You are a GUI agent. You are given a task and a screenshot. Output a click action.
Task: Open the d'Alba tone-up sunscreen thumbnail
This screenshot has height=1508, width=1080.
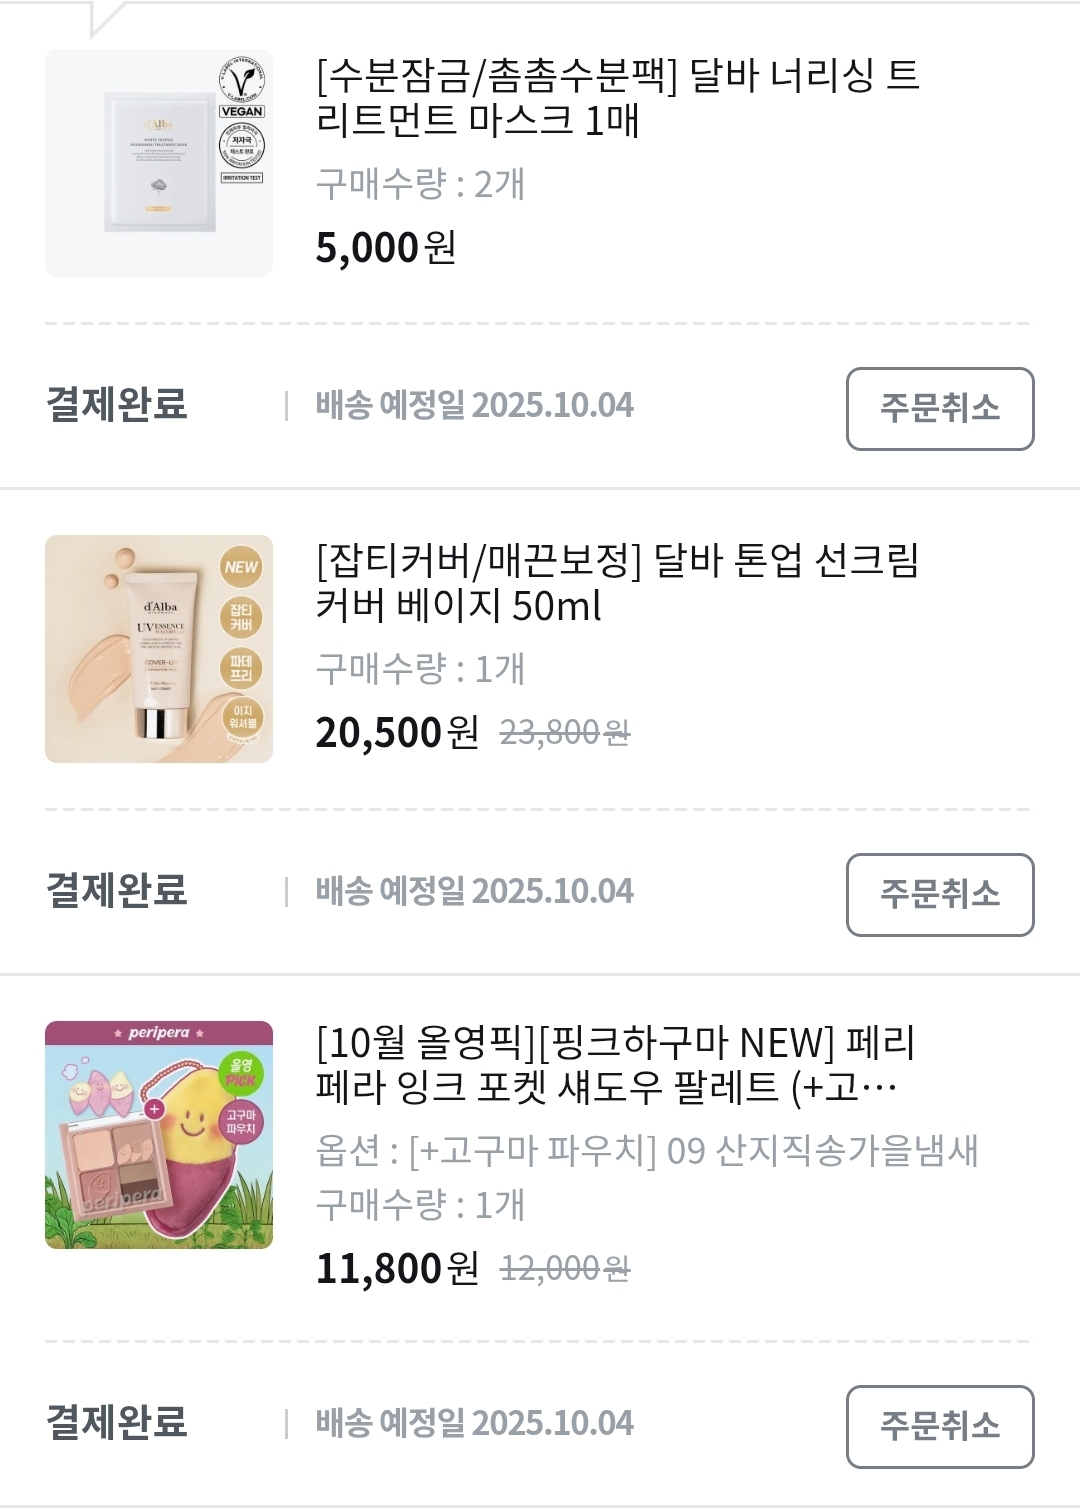159,649
